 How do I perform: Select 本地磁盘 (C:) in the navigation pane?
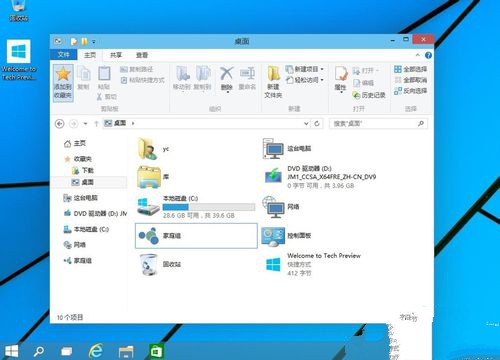coord(86,229)
